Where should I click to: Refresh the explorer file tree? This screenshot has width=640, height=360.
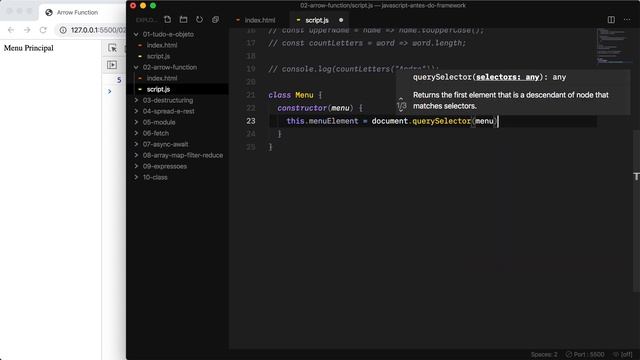199,20
